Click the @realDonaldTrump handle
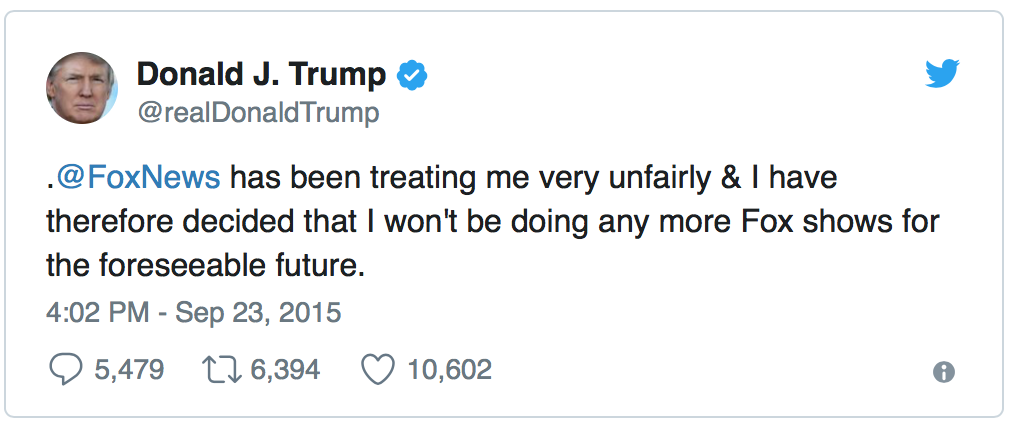The width and height of the screenshot is (1014, 428). (257, 113)
